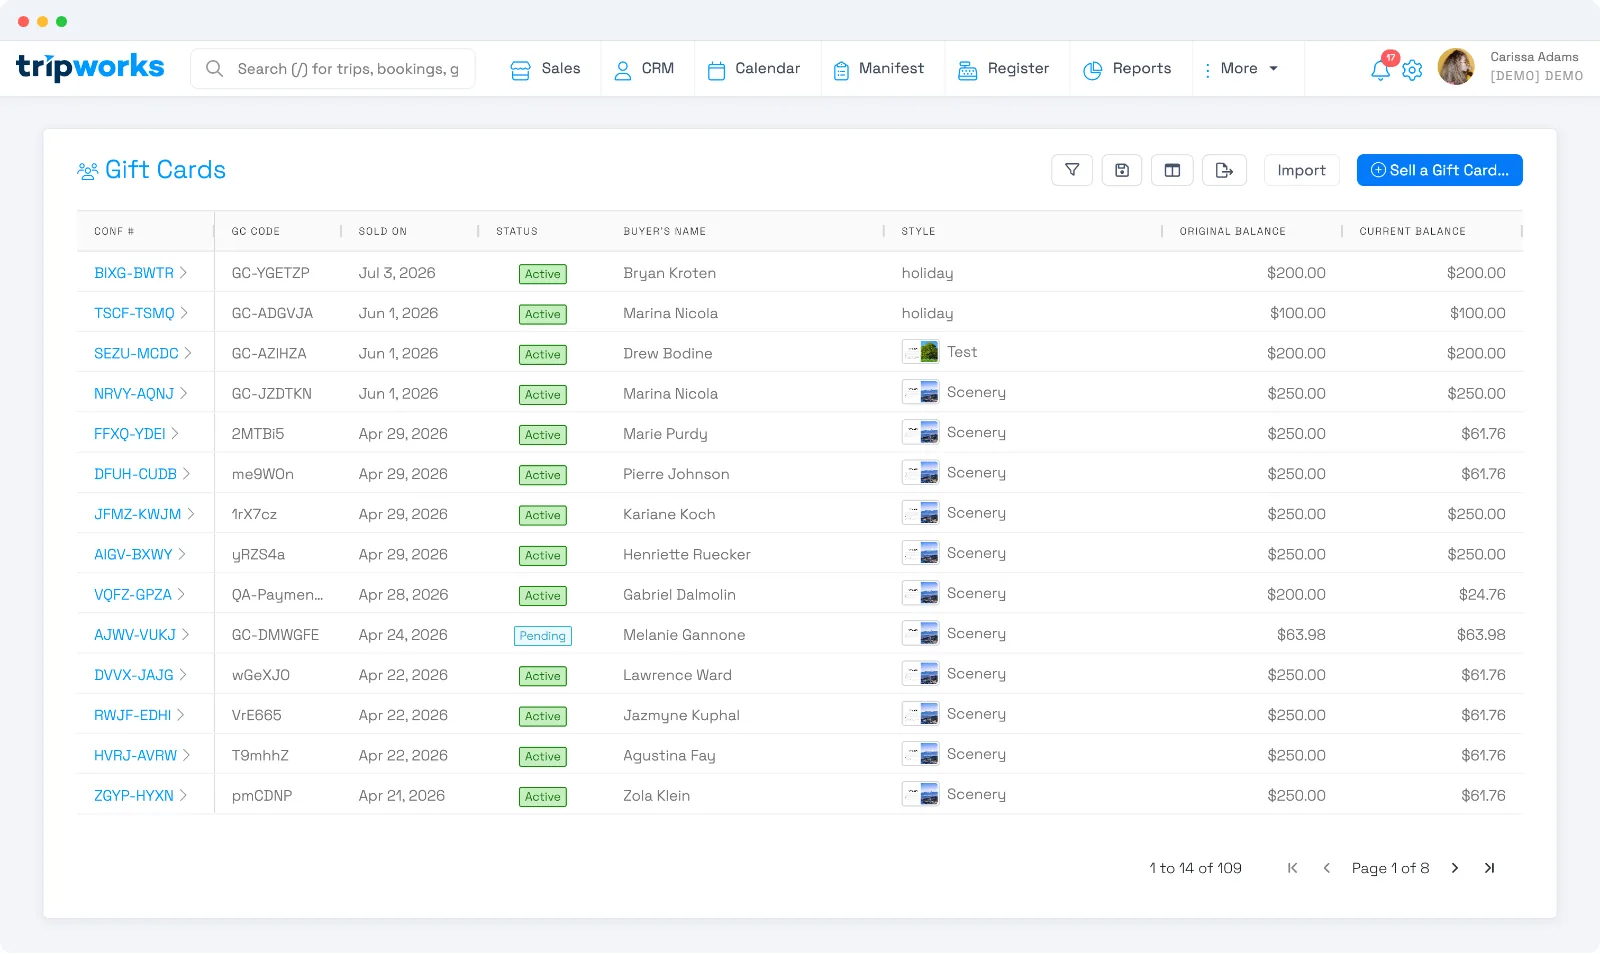Click Active badge in Bryan Kroten row
1600x954 pixels.
tap(543, 274)
